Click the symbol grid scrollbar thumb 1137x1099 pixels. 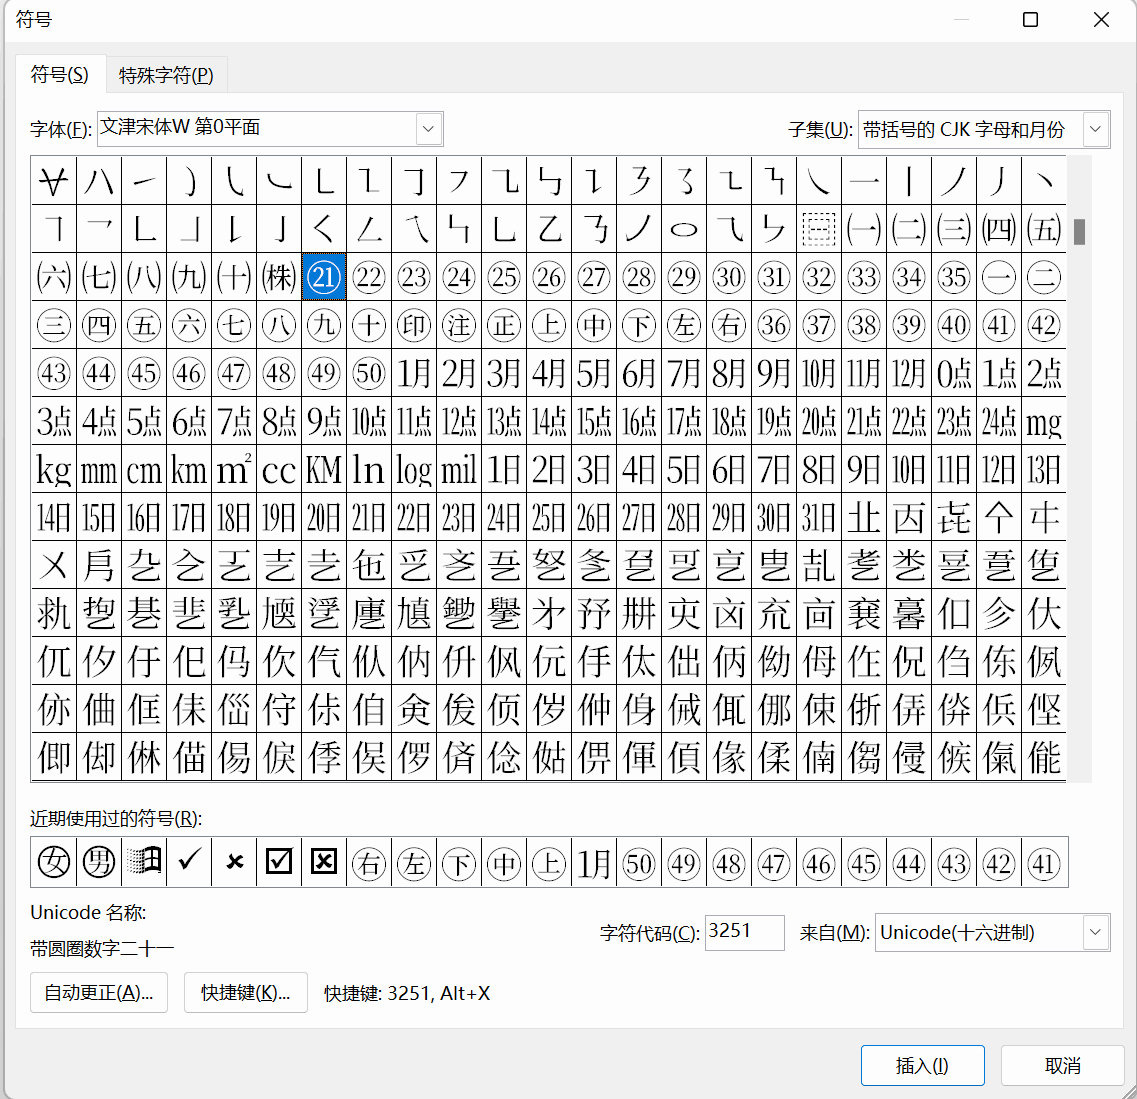(1079, 232)
